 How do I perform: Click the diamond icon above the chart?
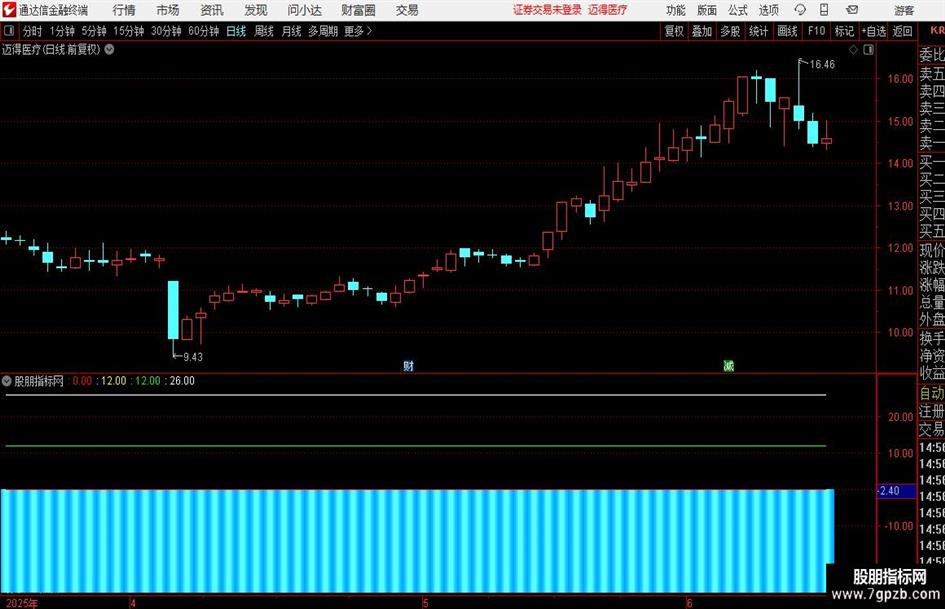(853, 50)
